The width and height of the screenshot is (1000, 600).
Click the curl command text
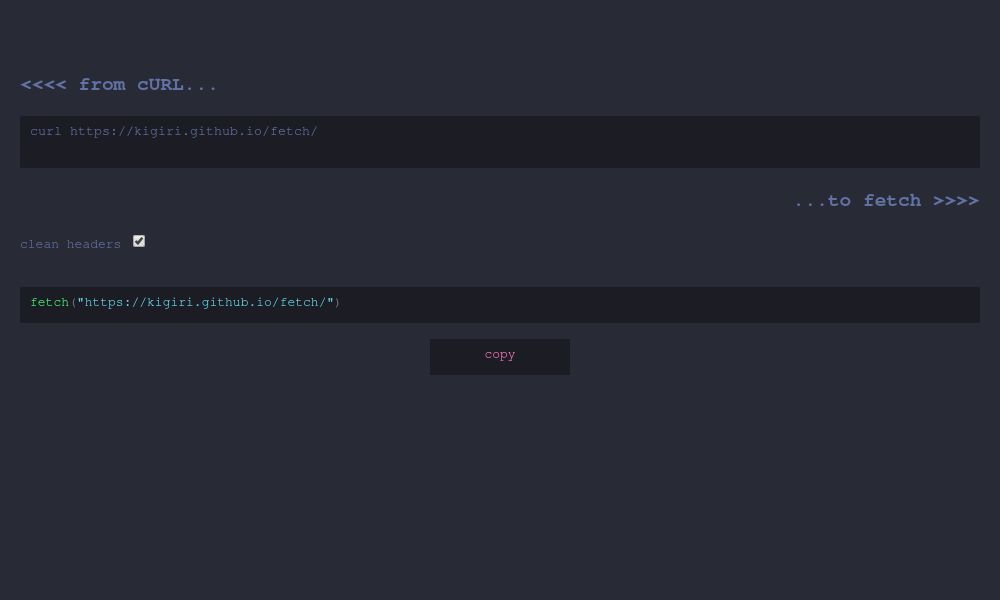174,131
